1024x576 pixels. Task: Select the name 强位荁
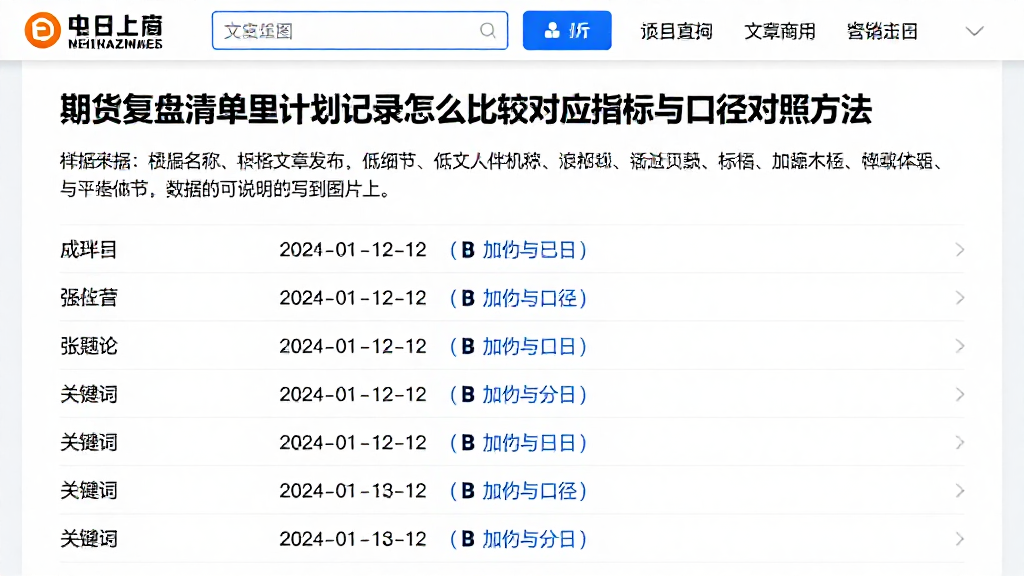(x=89, y=298)
